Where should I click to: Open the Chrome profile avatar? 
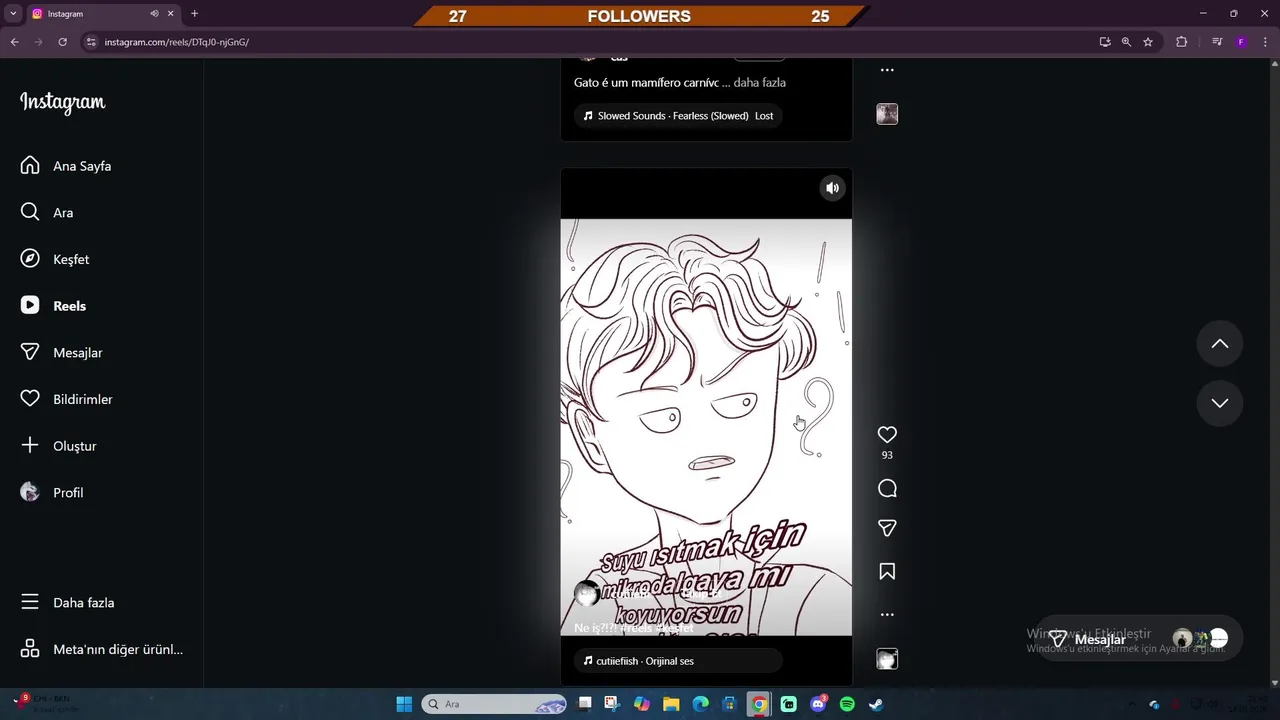coord(1241,42)
